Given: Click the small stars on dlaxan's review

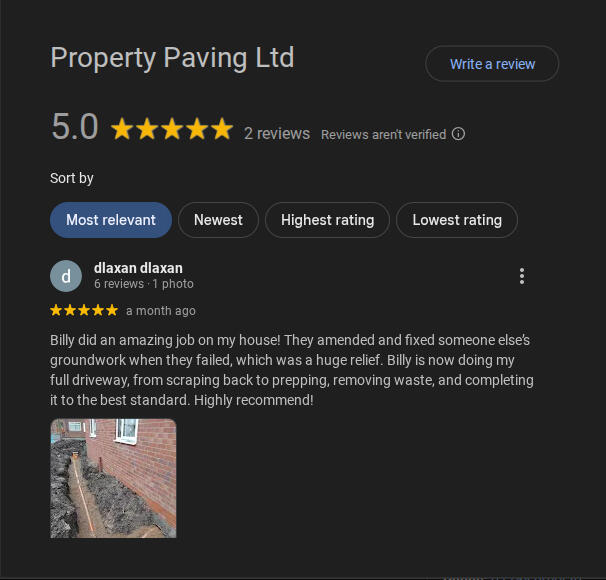Looking at the screenshot, I should pos(84,310).
